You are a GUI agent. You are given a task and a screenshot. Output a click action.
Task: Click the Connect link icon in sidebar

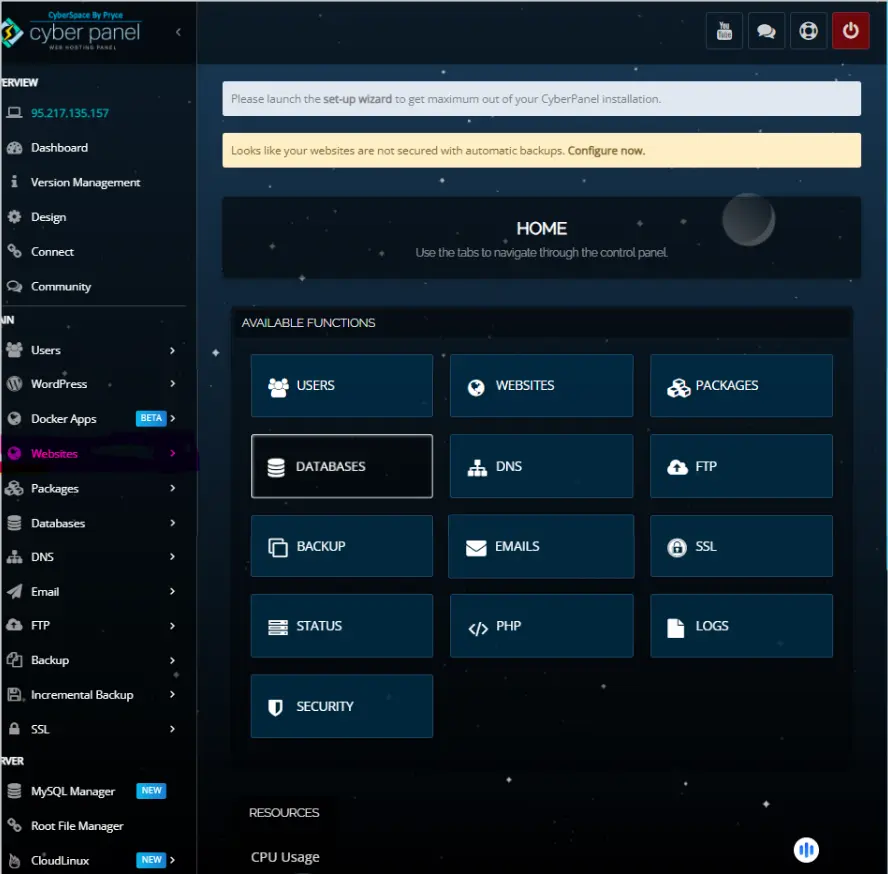[x=14, y=251]
